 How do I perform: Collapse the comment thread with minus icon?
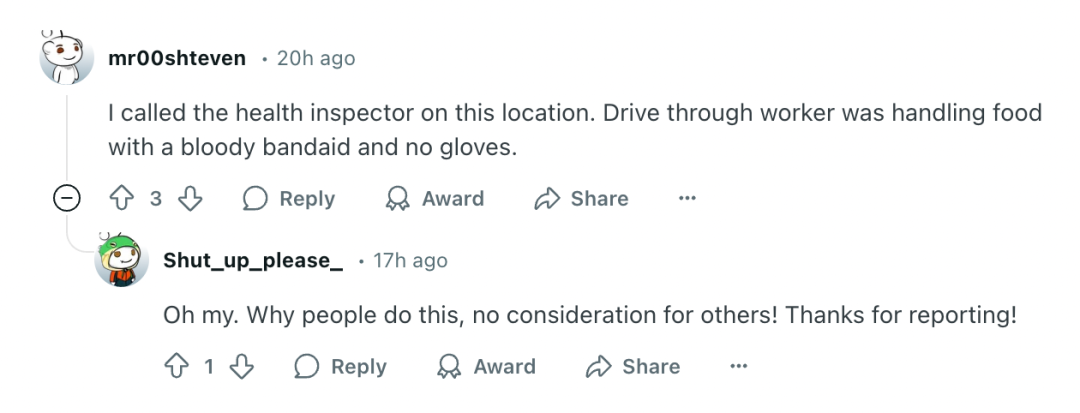[x=67, y=199]
